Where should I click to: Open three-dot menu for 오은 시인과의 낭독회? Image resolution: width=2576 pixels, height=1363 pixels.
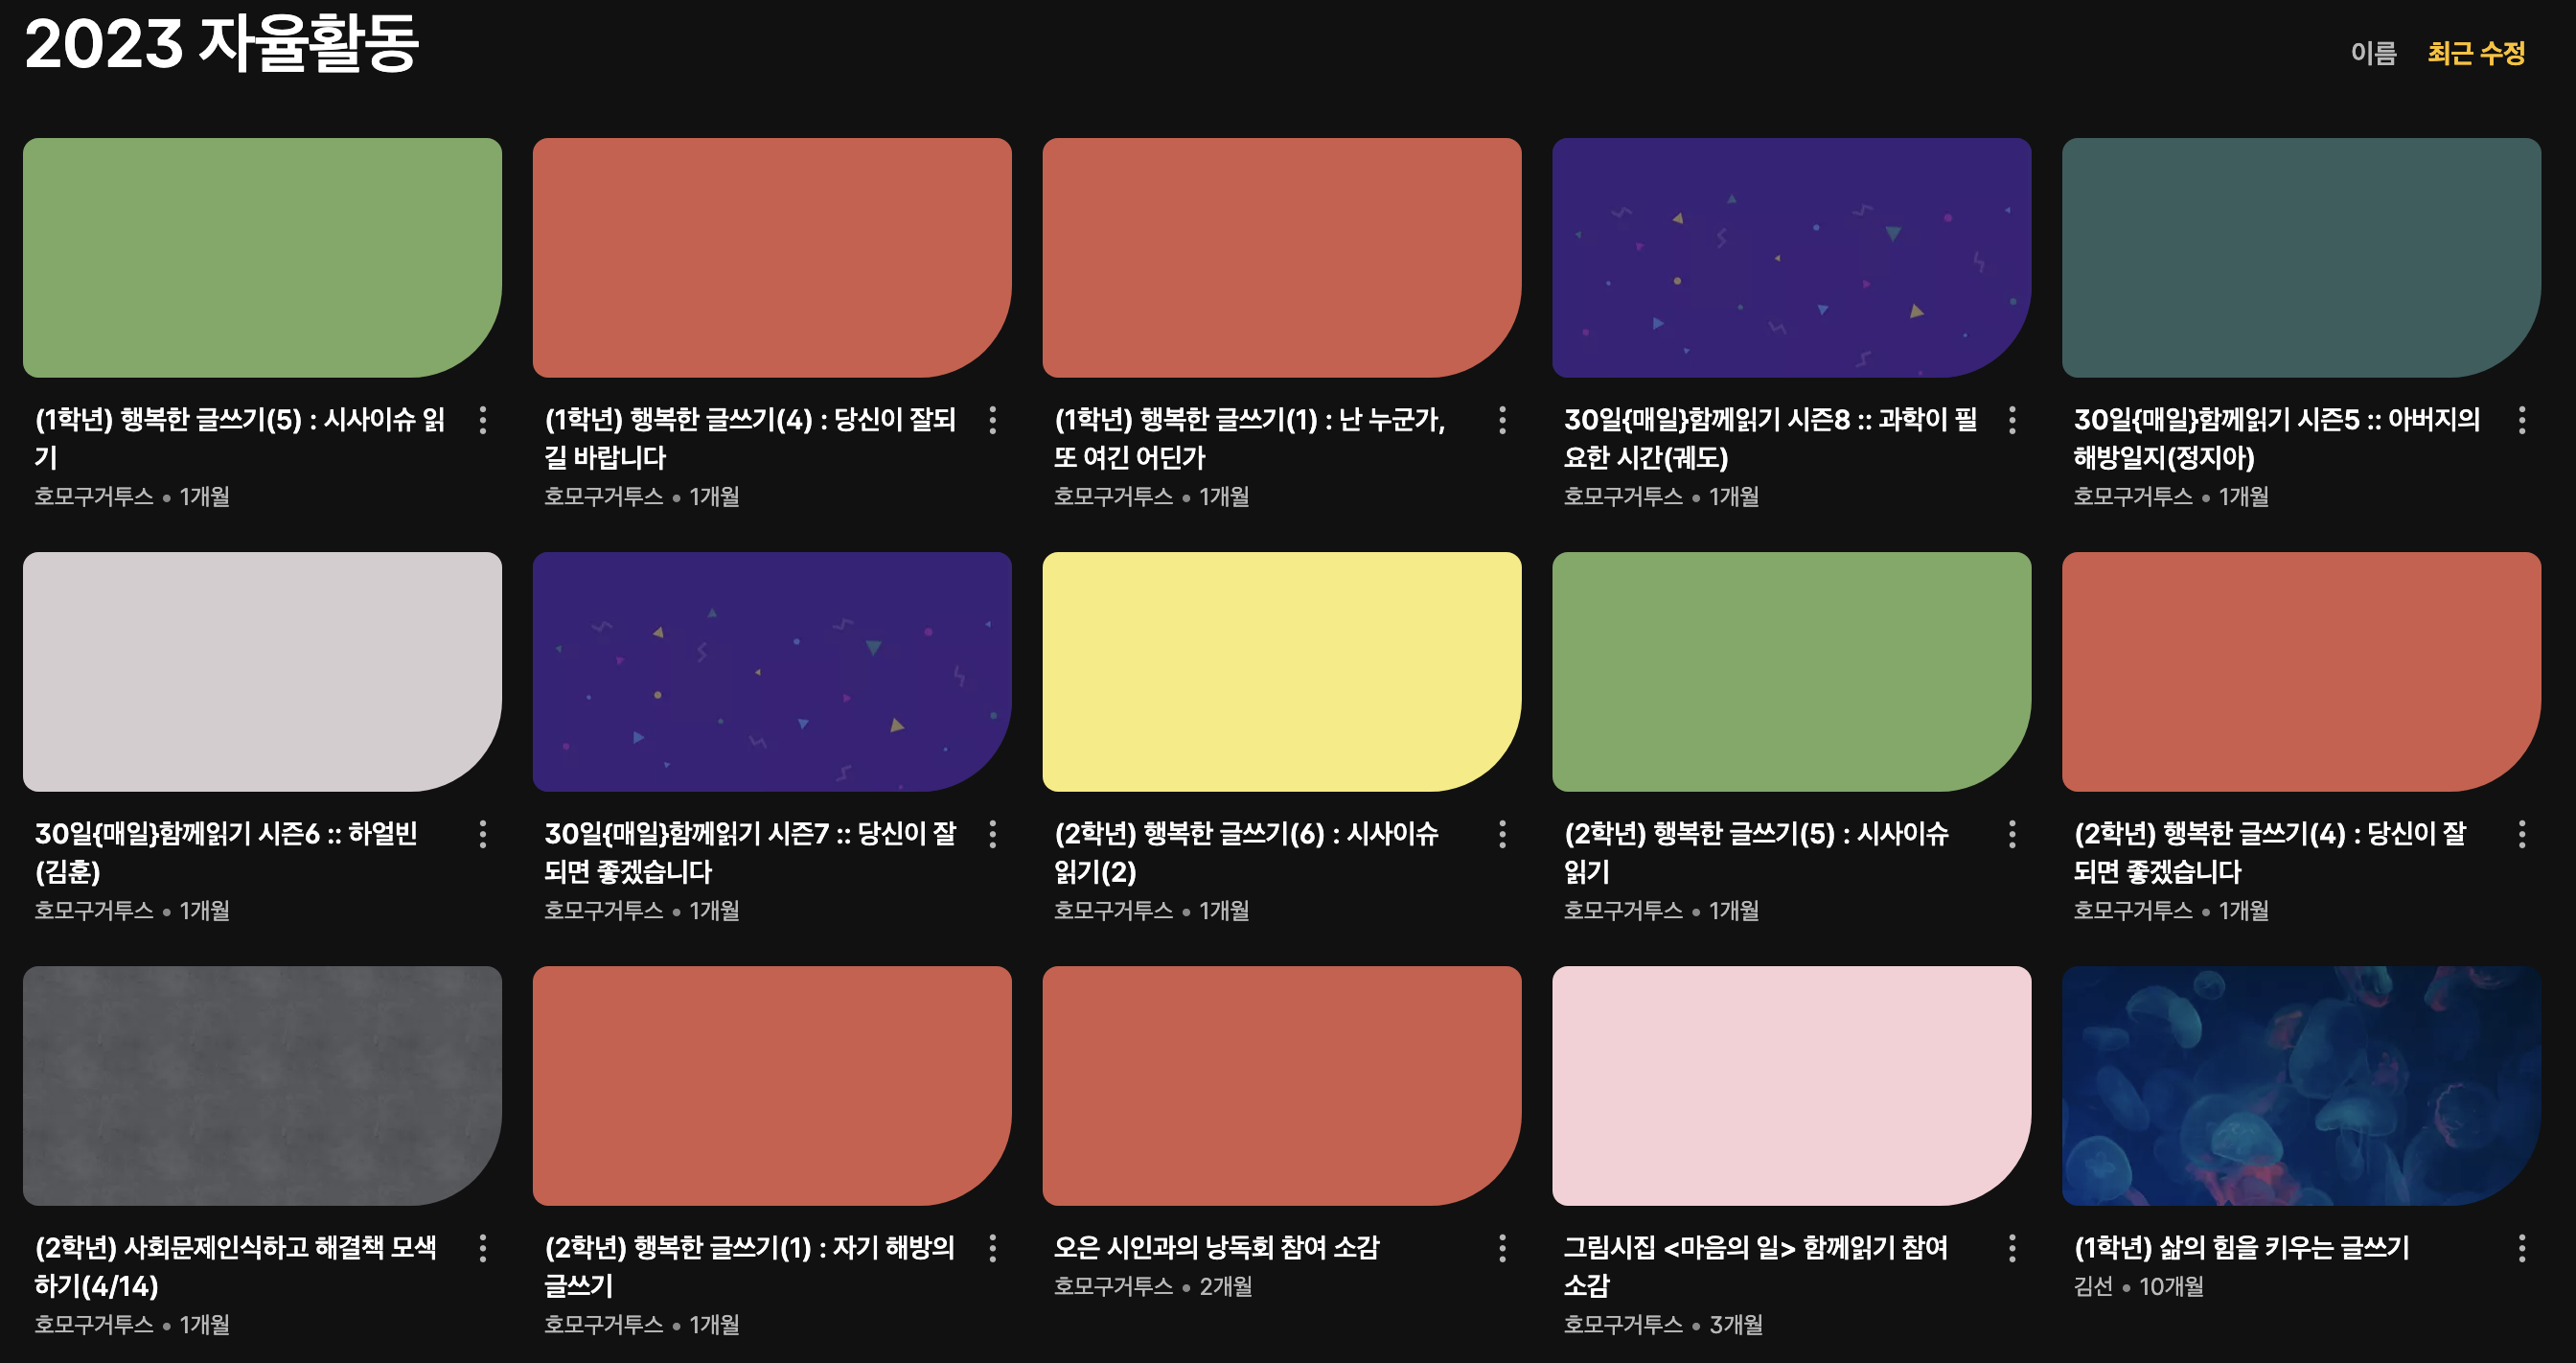pyautogui.click(x=1502, y=1248)
